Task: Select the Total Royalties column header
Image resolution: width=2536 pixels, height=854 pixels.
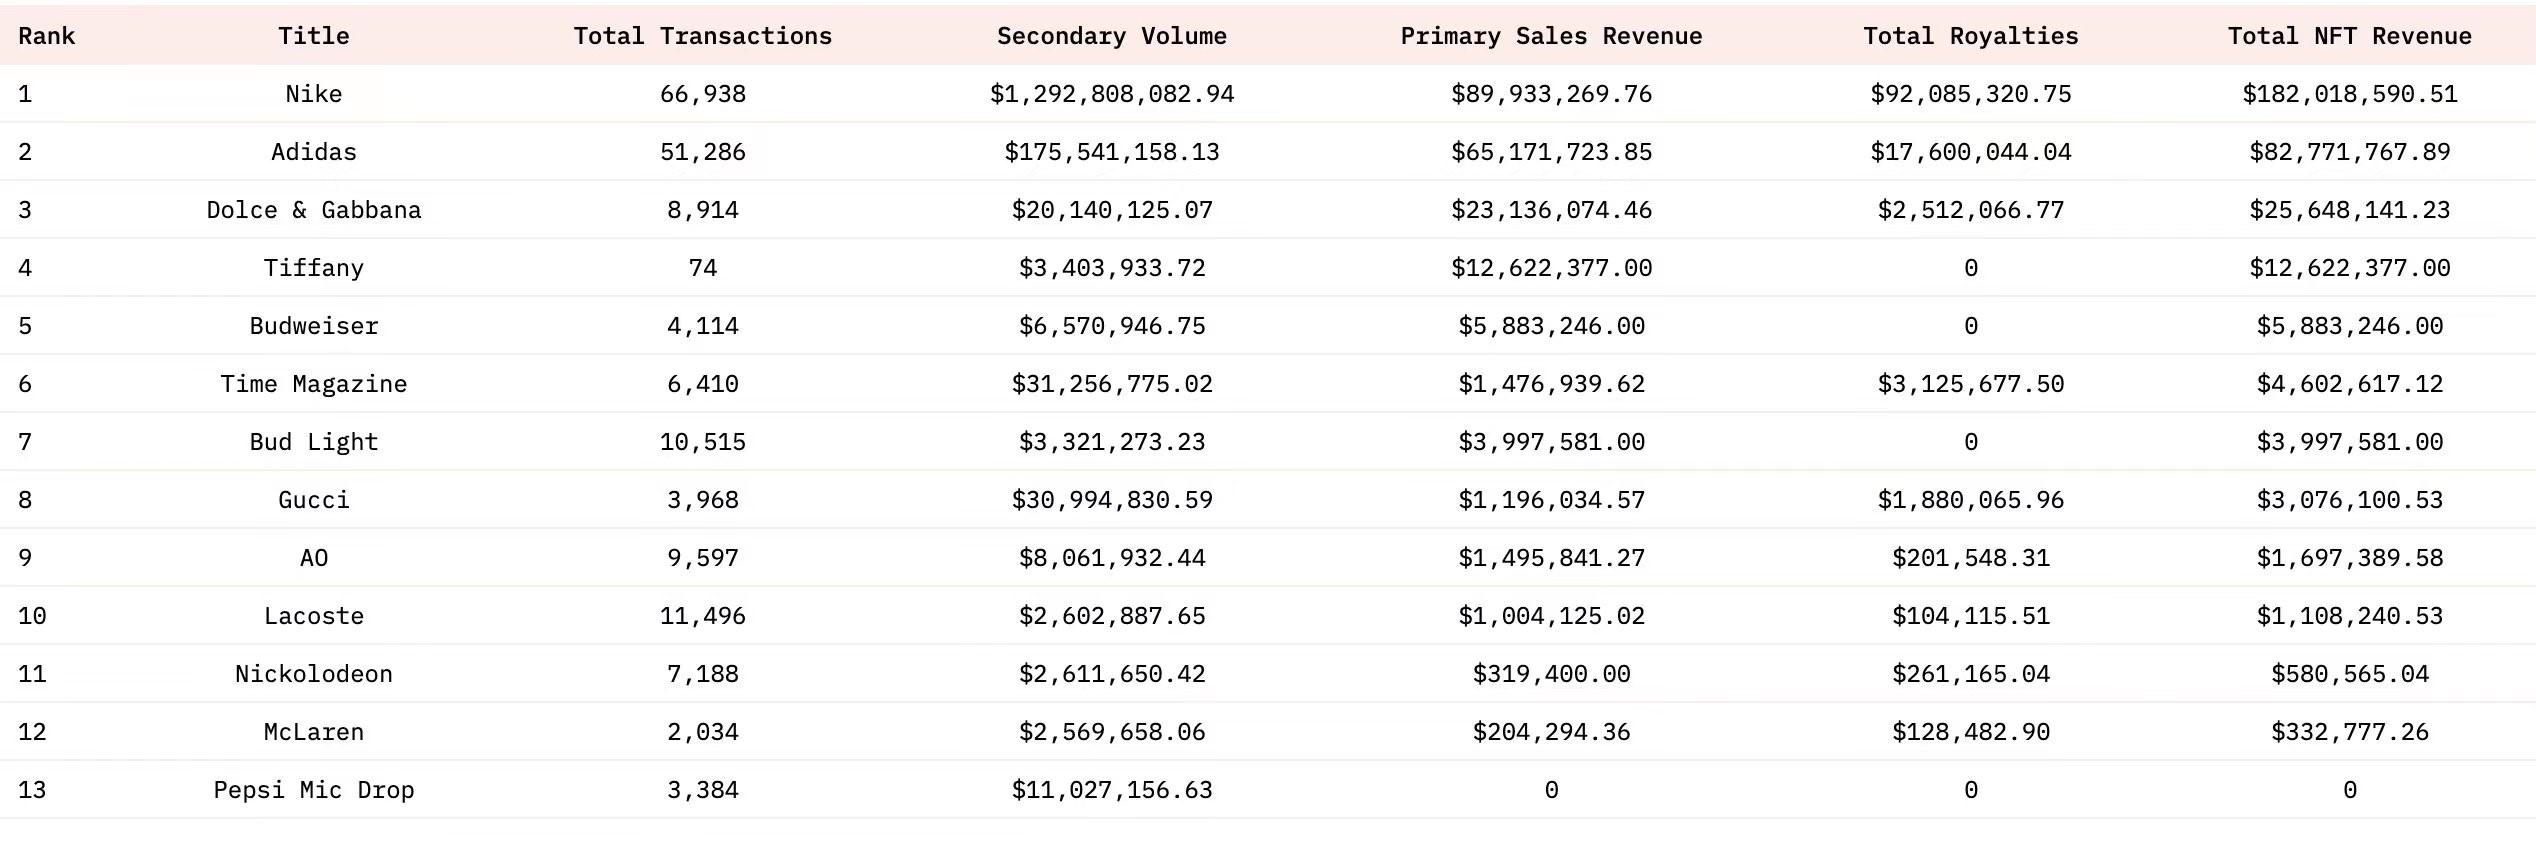Action: [x=1970, y=36]
